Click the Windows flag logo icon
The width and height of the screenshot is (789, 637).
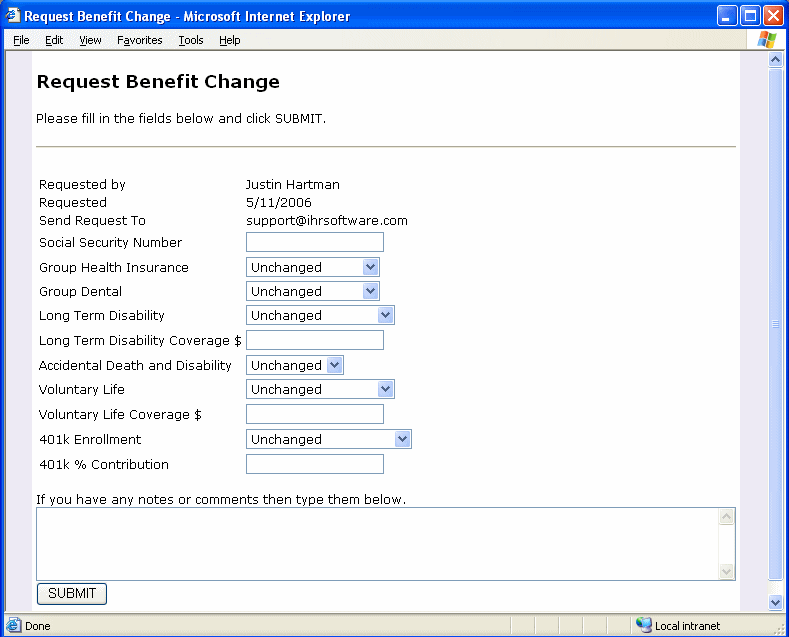(x=766, y=40)
